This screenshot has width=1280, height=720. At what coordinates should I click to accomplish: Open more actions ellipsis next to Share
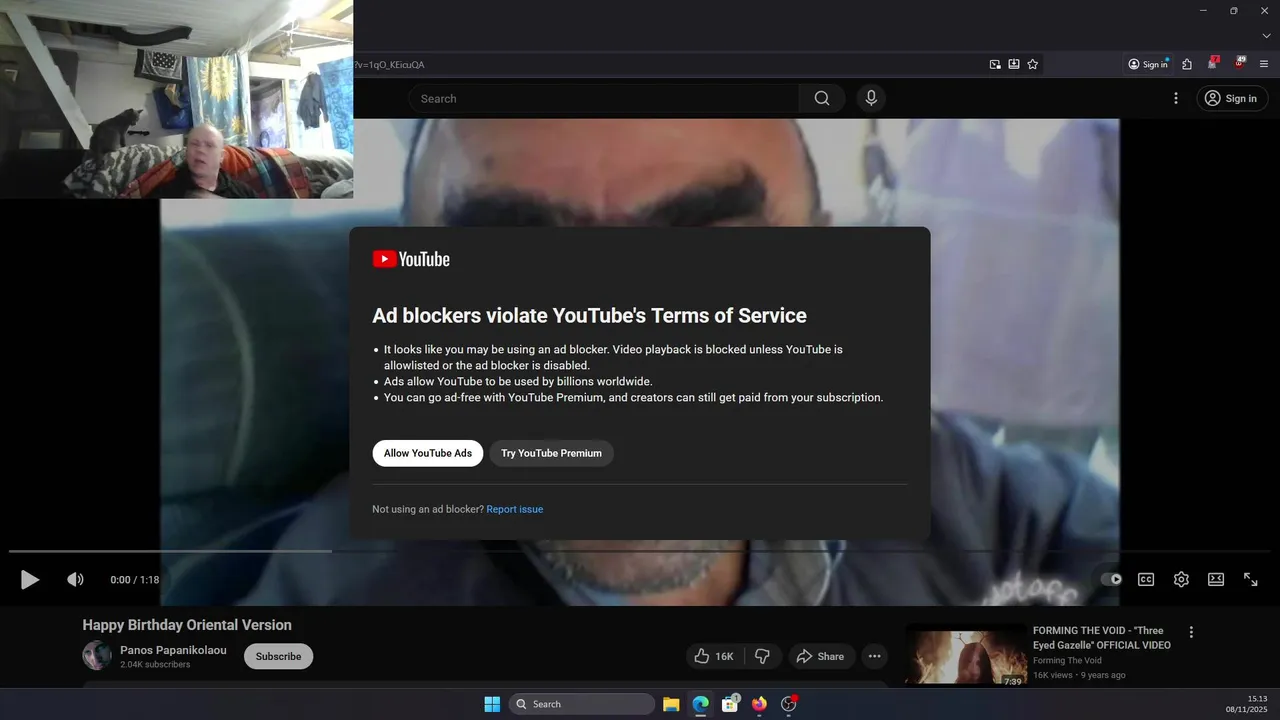click(875, 656)
